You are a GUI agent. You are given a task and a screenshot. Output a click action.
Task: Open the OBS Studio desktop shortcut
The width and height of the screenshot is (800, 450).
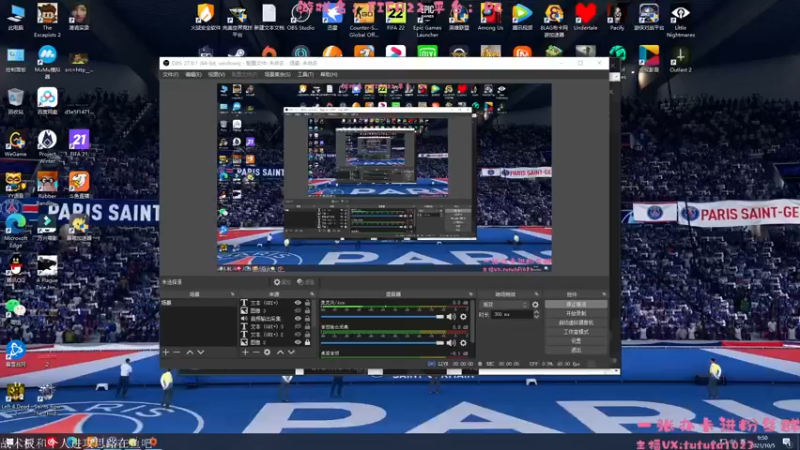pos(301,18)
